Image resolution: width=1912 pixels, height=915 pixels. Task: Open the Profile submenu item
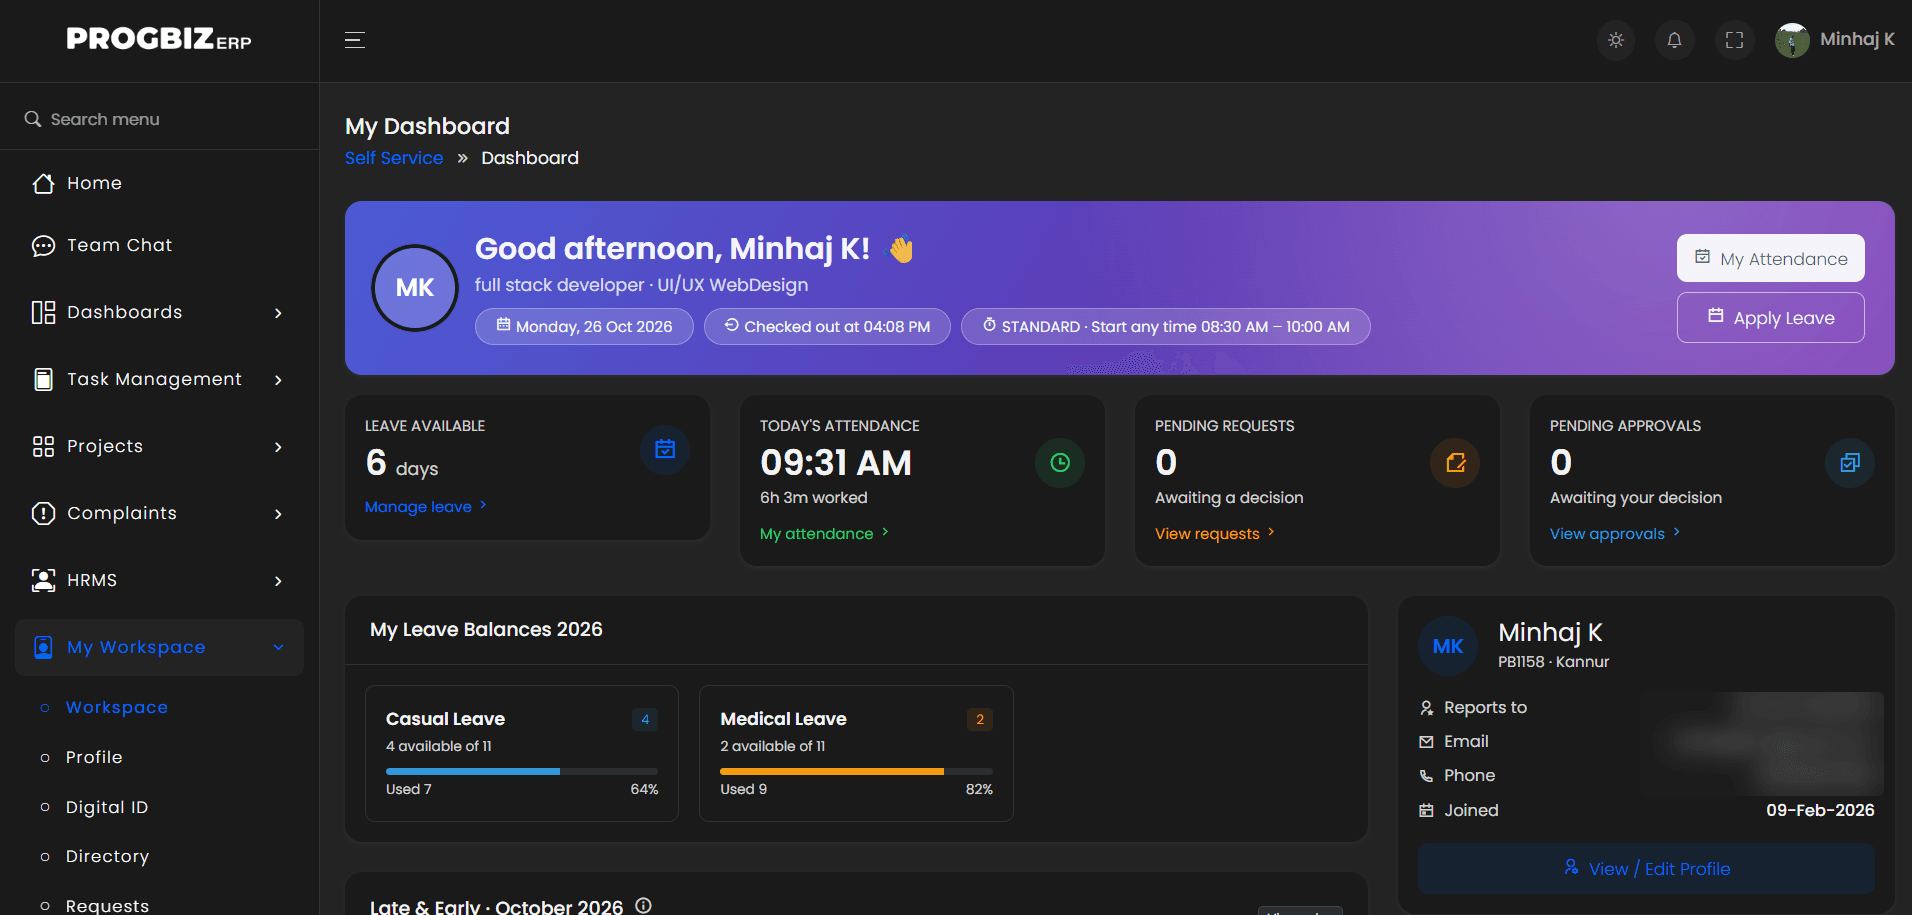[x=94, y=757]
